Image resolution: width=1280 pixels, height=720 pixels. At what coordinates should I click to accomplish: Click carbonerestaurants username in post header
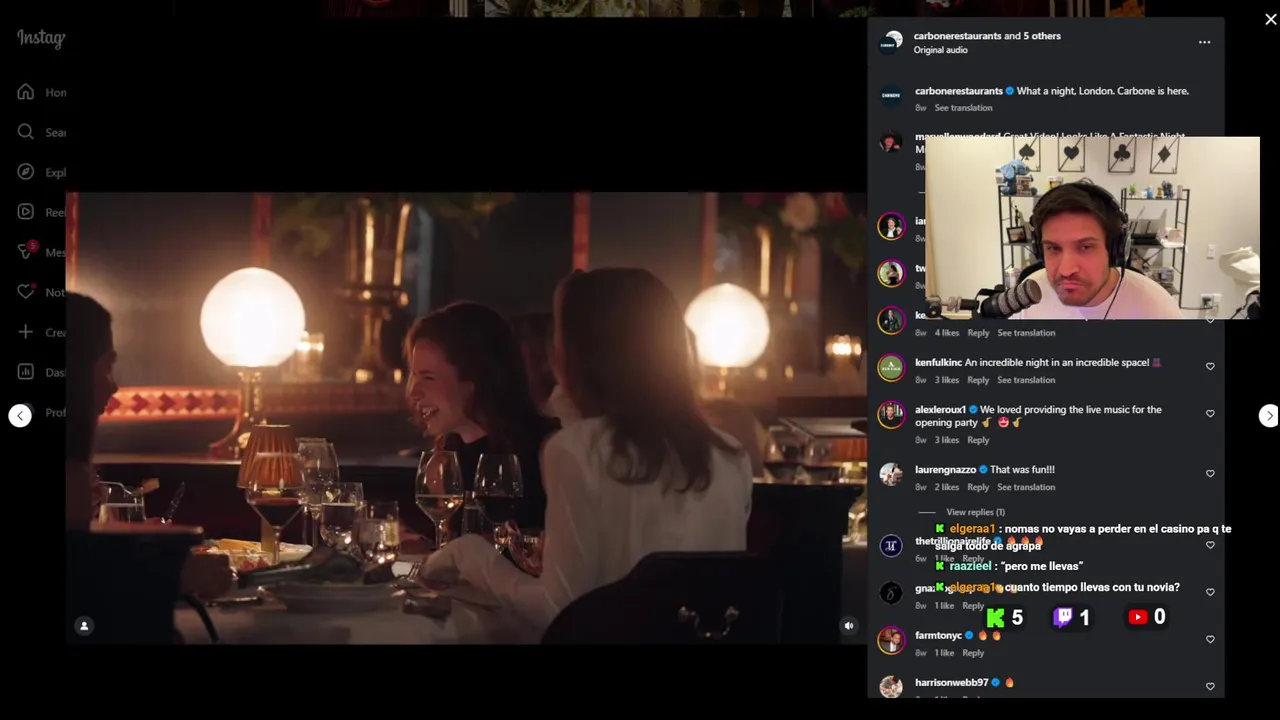click(957, 36)
